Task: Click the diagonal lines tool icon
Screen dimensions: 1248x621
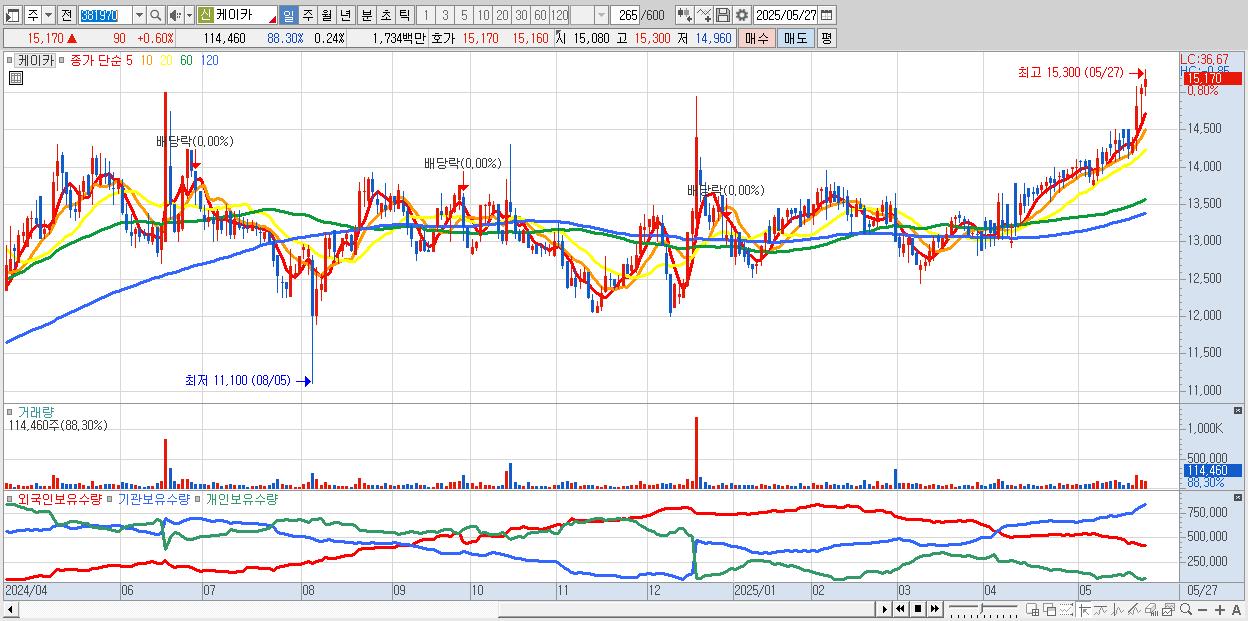Action: point(1134,609)
